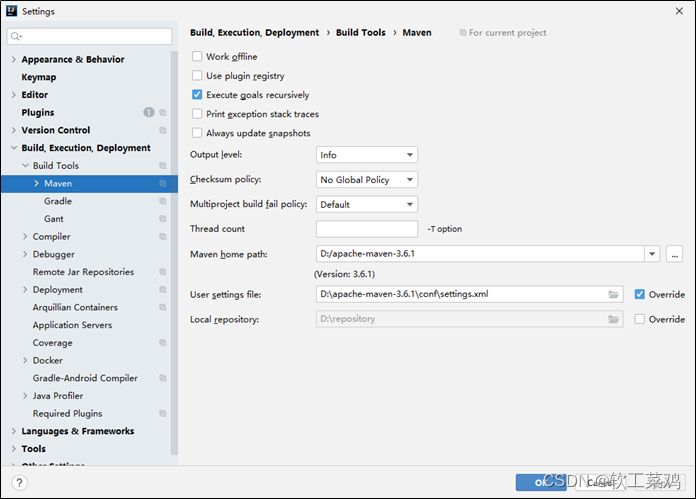Click Build Tools breadcrumb link
The width and height of the screenshot is (696, 499).
pos(360,32)
